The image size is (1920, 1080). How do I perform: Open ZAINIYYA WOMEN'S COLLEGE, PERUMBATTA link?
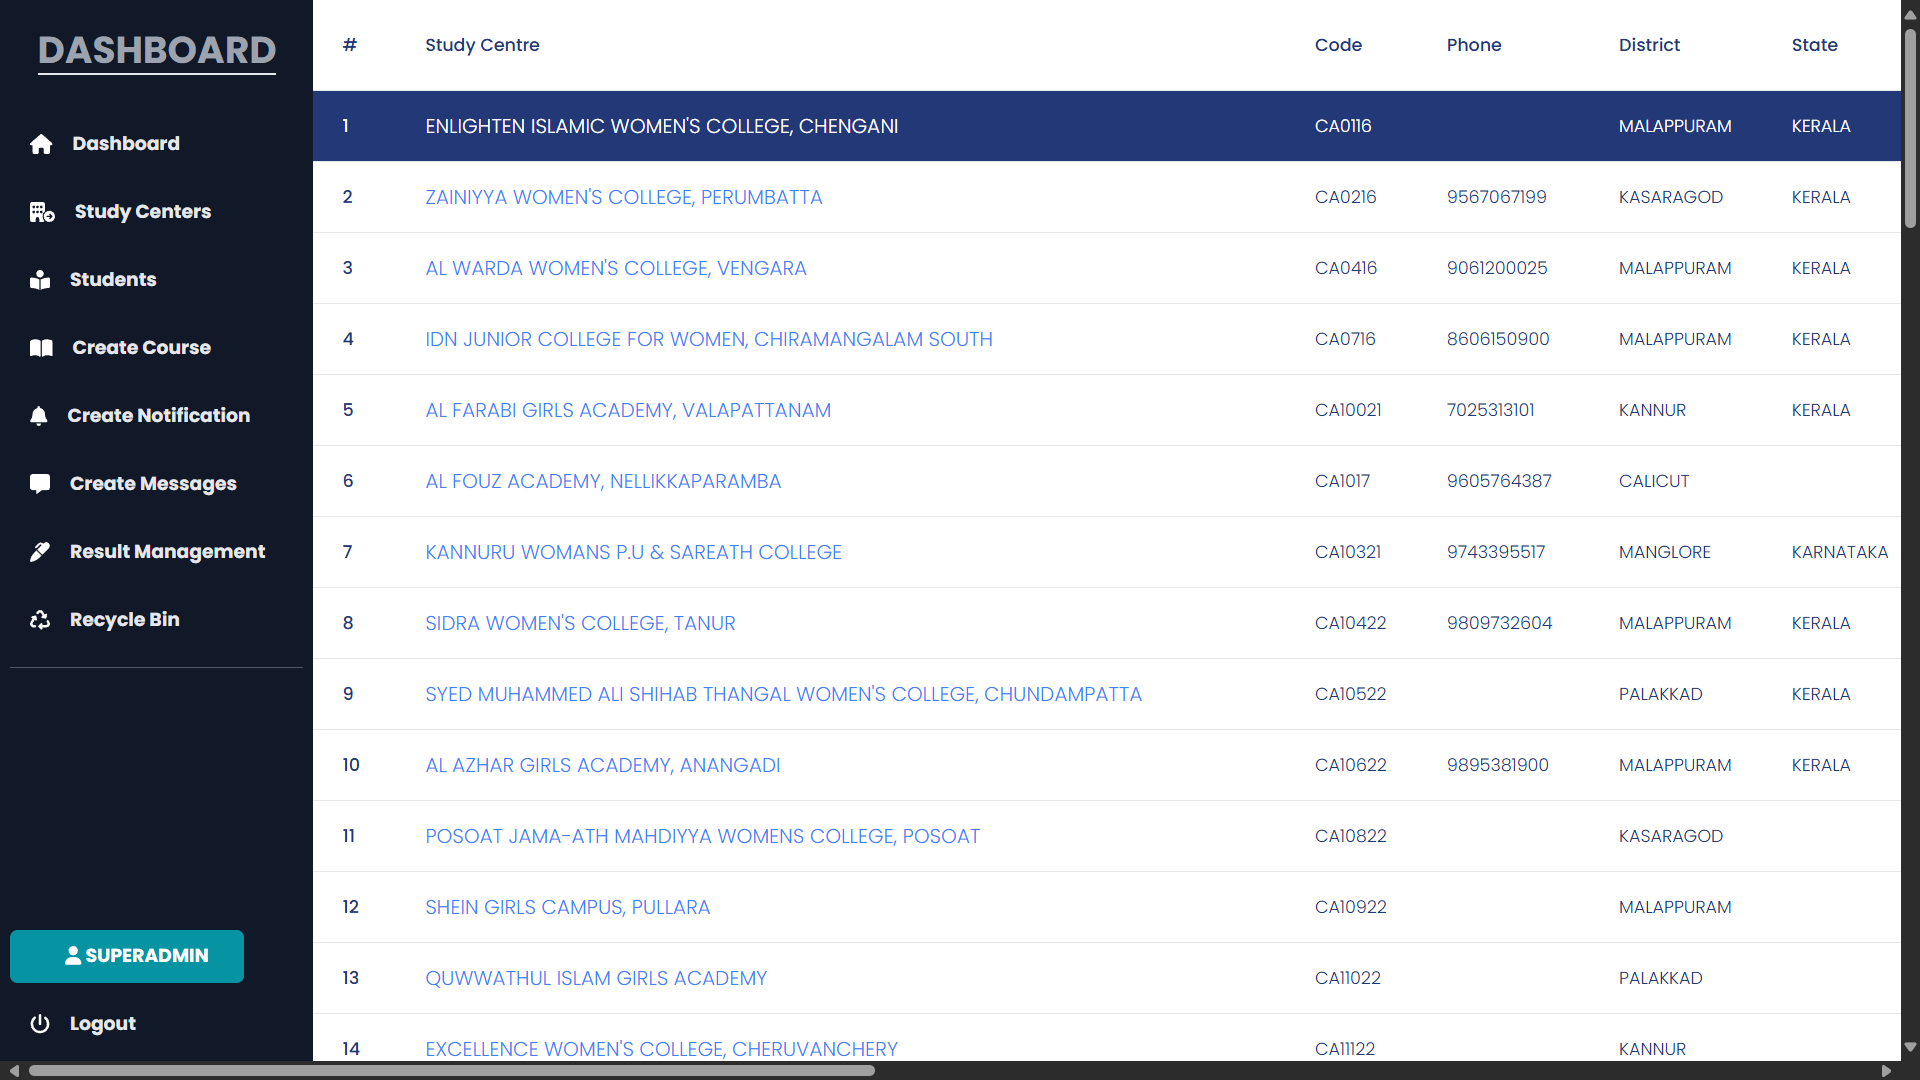point(623,197)
